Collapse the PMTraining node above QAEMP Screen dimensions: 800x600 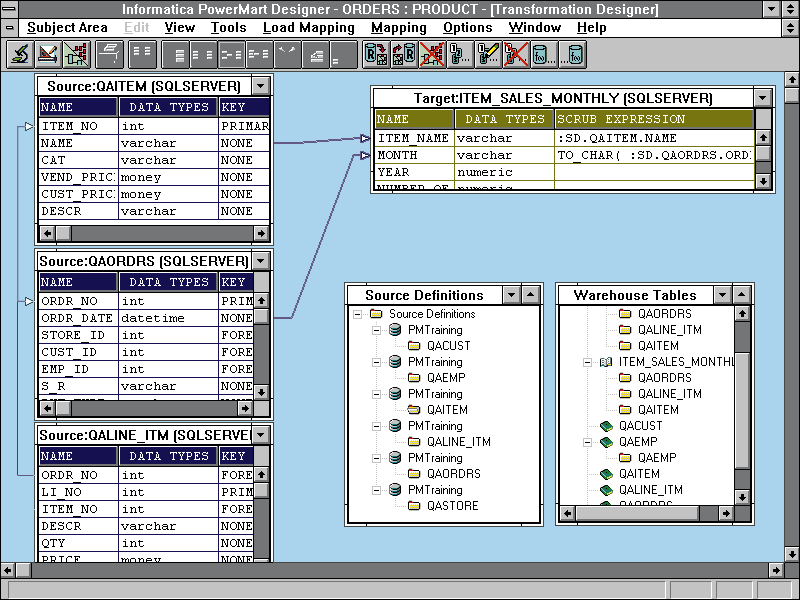click(377, 362)
